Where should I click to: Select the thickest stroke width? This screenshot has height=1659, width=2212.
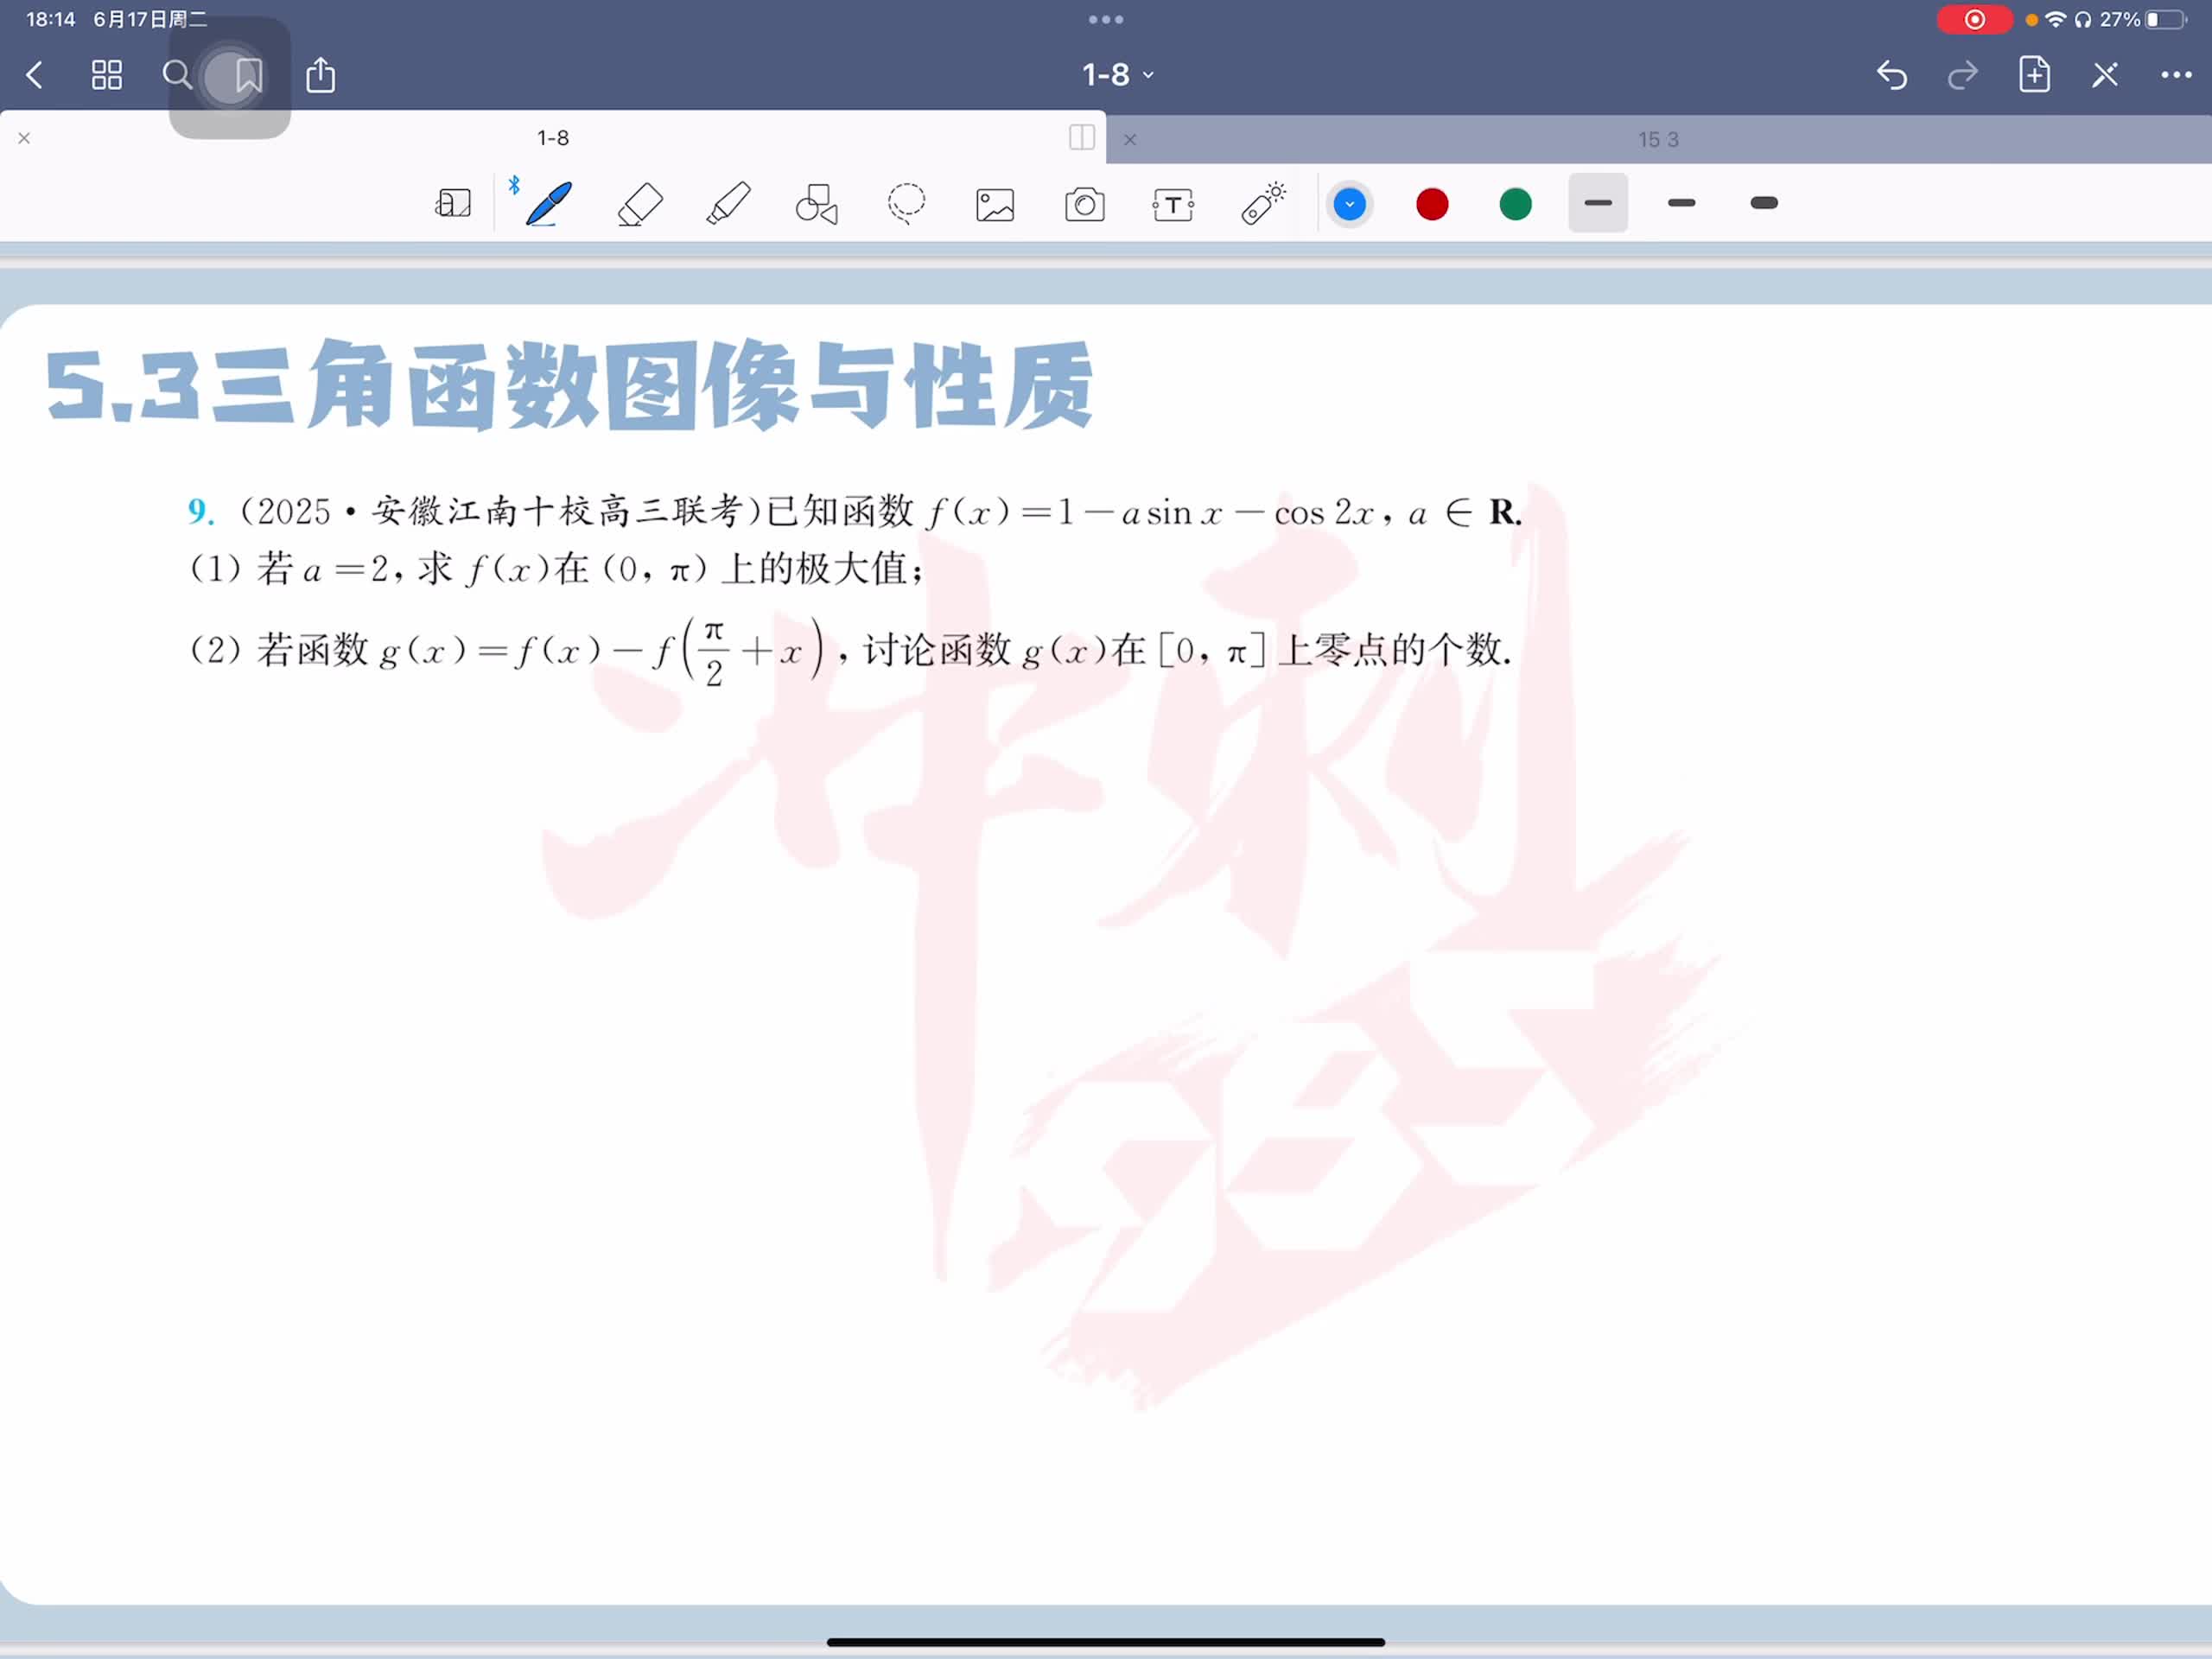pyautogui.click(x=1764, y=203)
